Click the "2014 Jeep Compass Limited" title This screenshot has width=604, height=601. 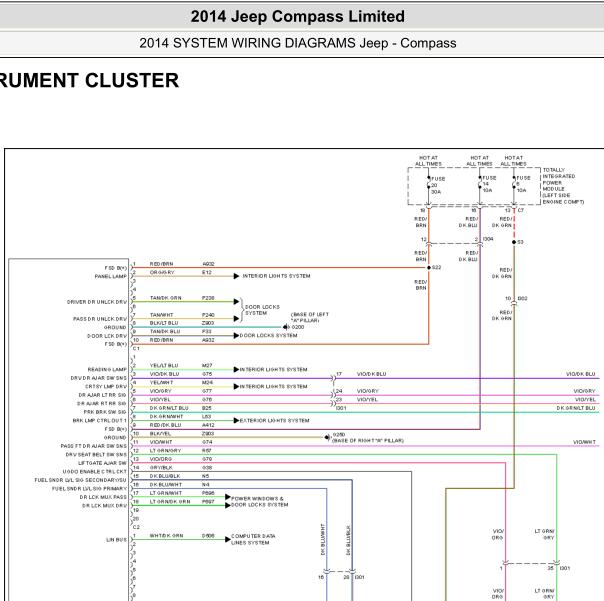(x=297, y=17)
